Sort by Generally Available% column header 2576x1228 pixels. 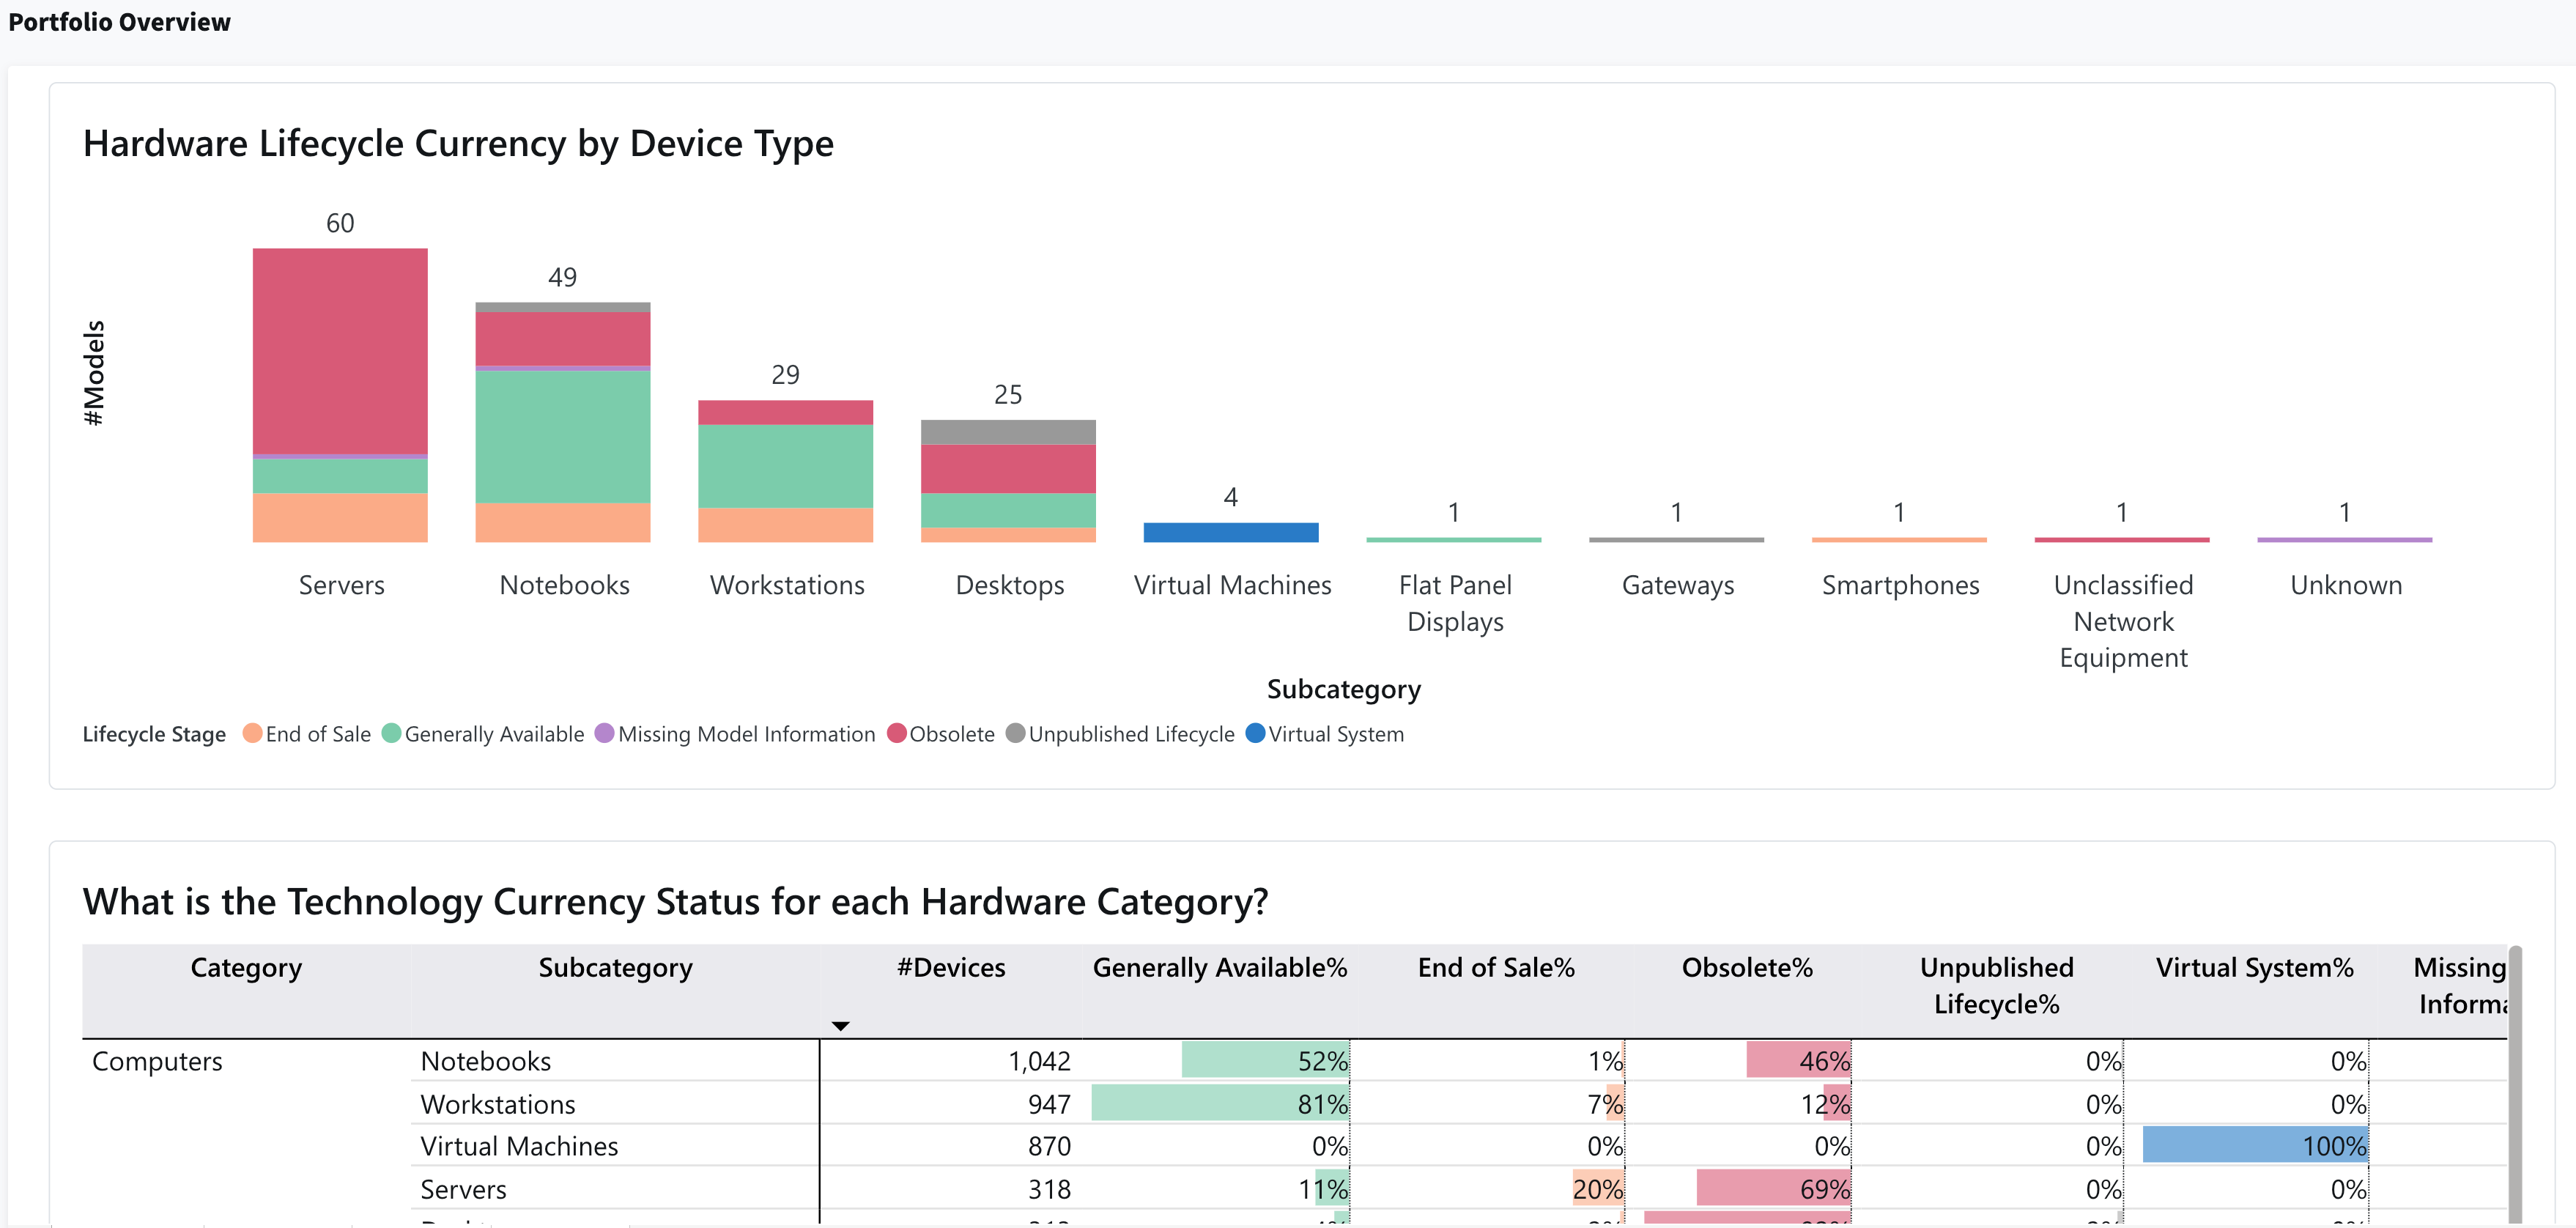coord(1219,967)
